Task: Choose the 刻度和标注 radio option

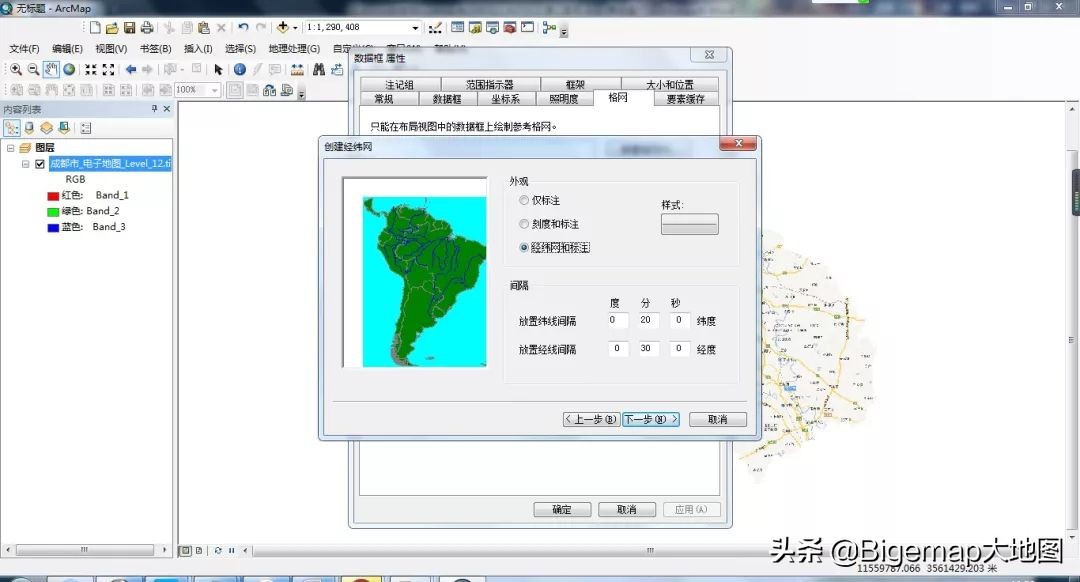Action: click(x=524, y=222)
